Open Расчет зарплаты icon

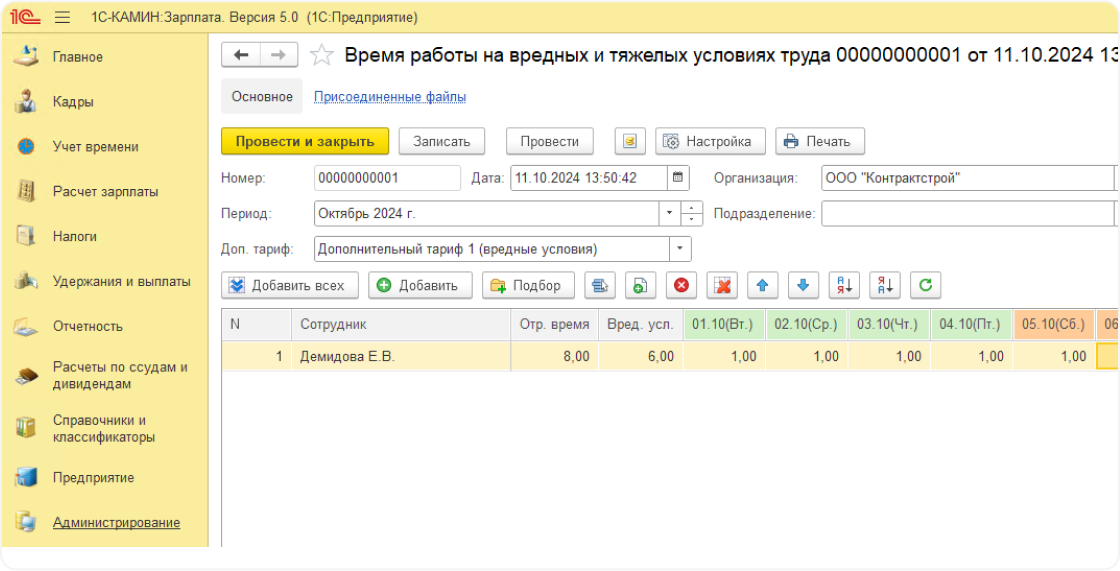tap(26, 192)
